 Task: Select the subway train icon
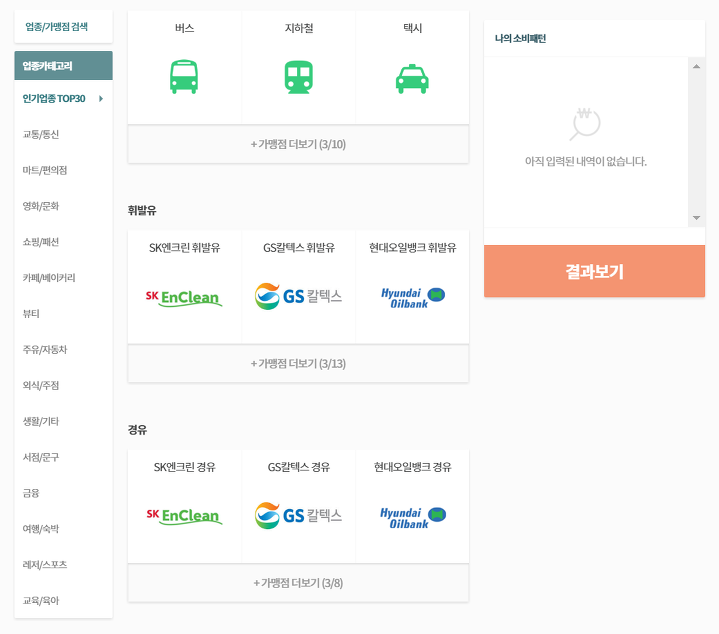pyautogui.click(x=298, y=77)
